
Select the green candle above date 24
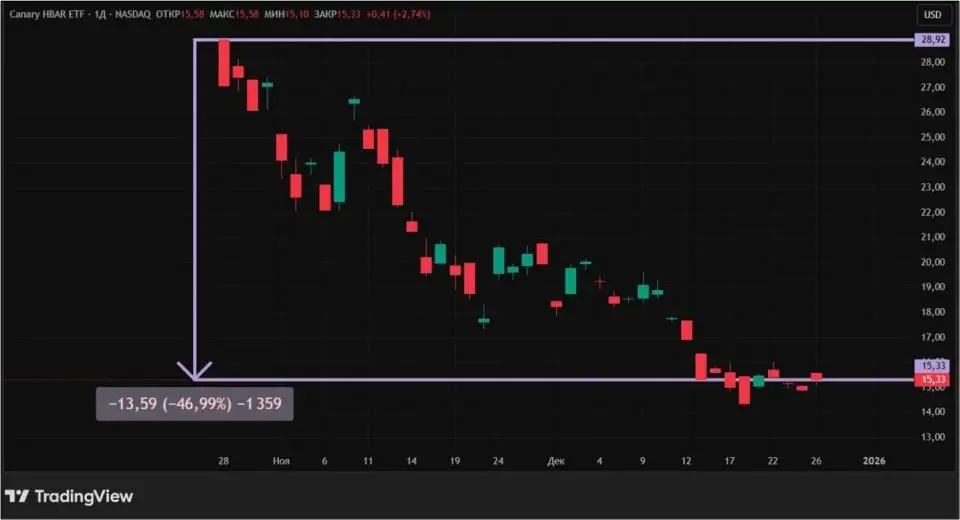[498, 260]
